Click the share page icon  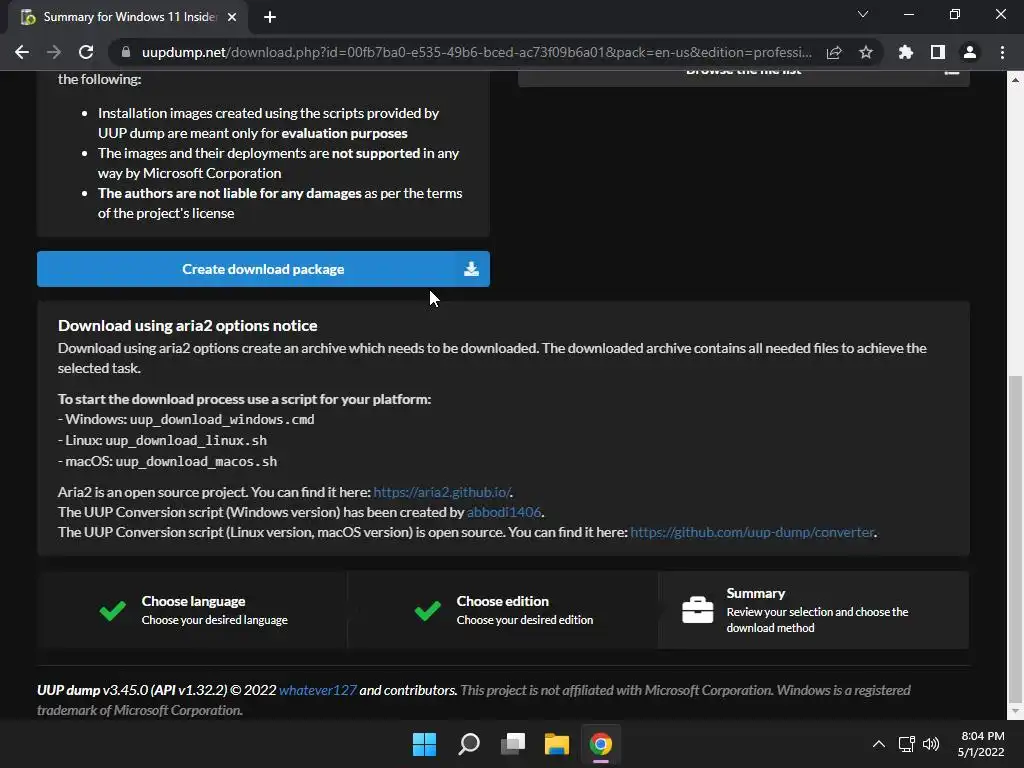(834, 52)
